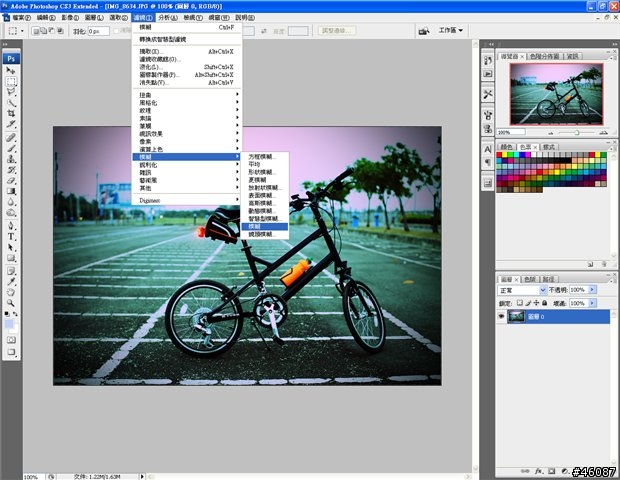The height and width of the screenshot is (480, 620).
Task: Select the Dodge tool
Action: click(11, 212)
